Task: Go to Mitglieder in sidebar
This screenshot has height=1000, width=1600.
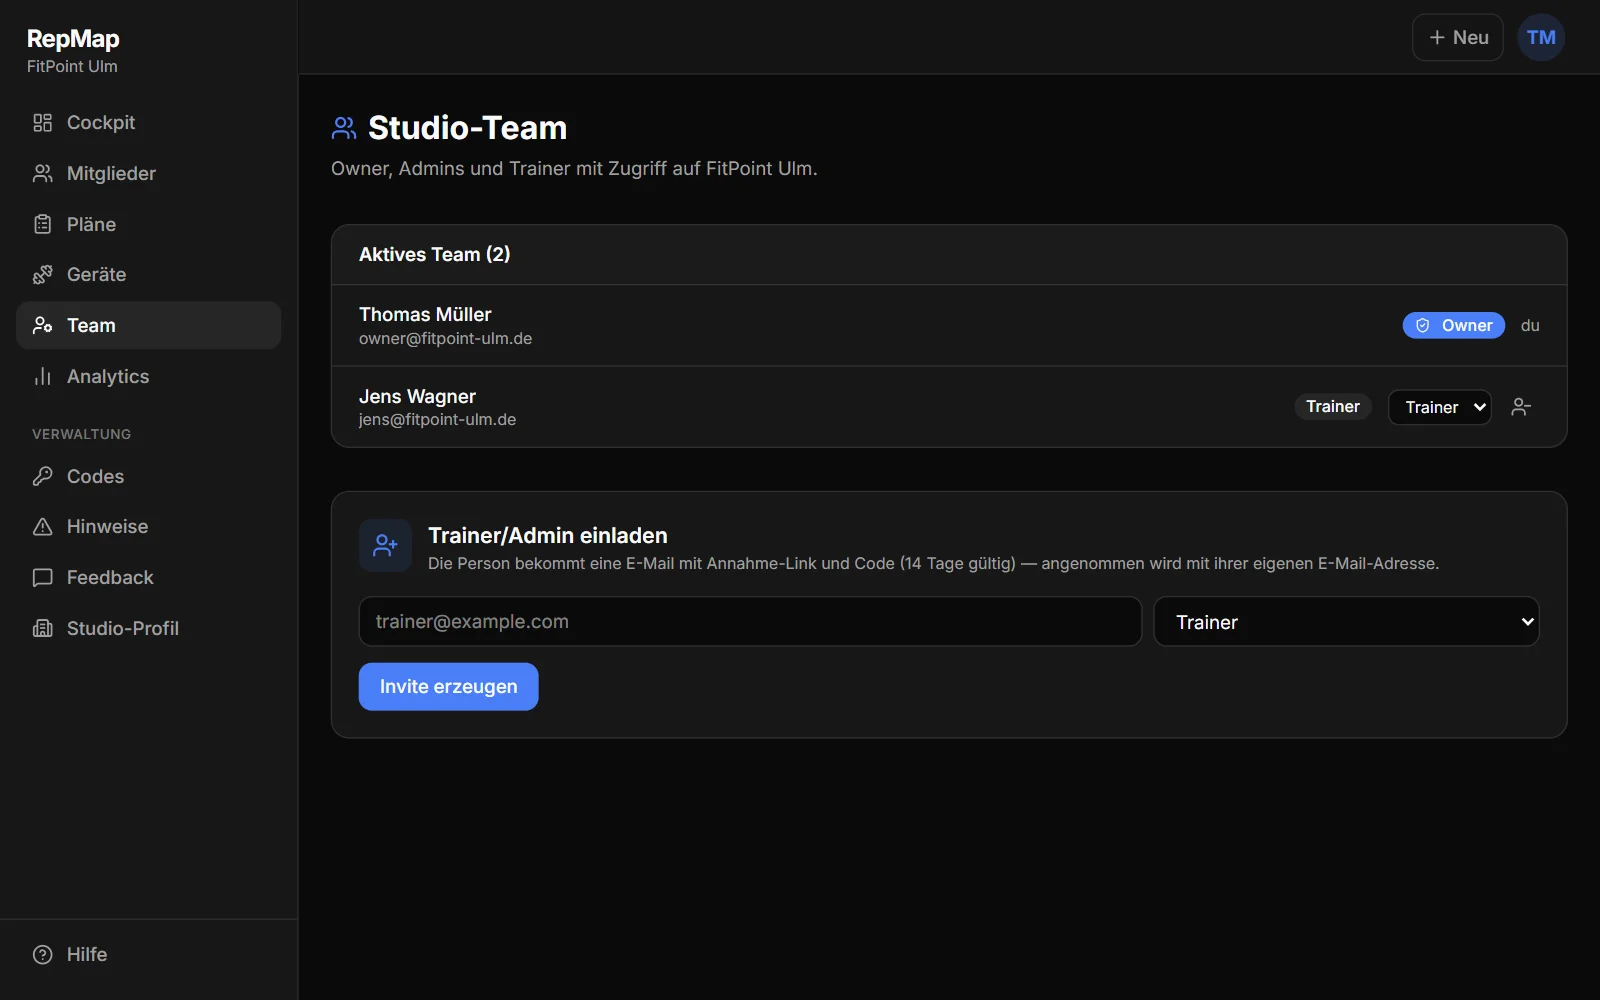Action: pos(148,174)
